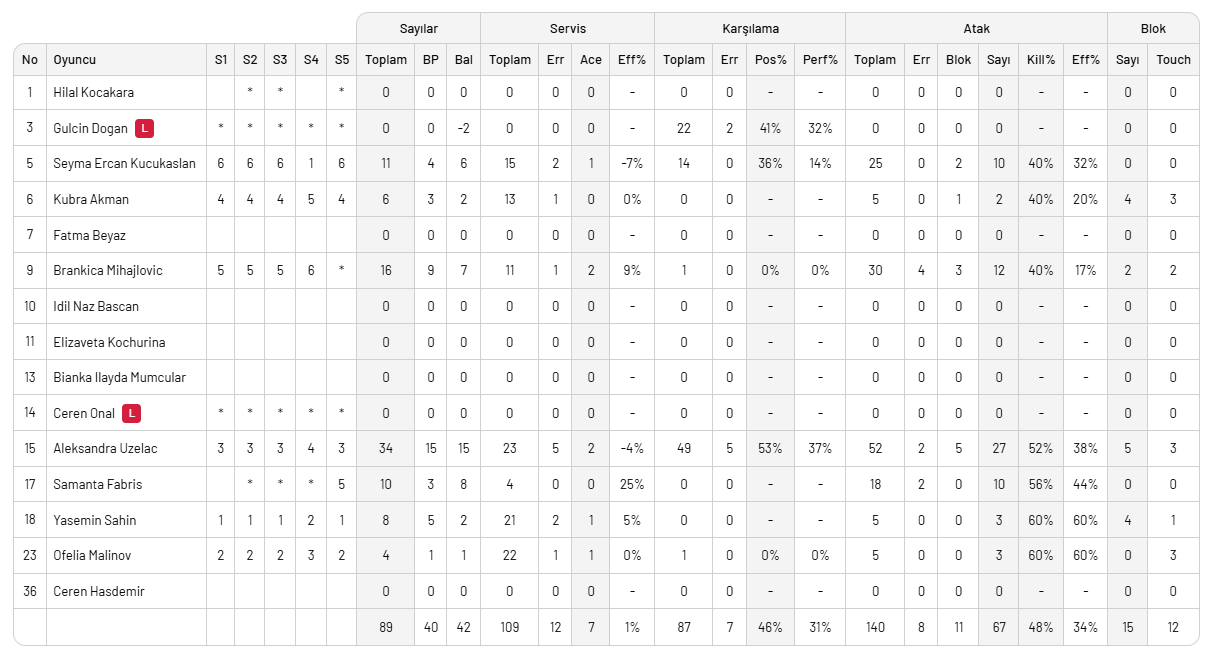Viewport: 1210px width, 652px height.
Task: Select the Sayılar group header
Action: pos(418,29)
